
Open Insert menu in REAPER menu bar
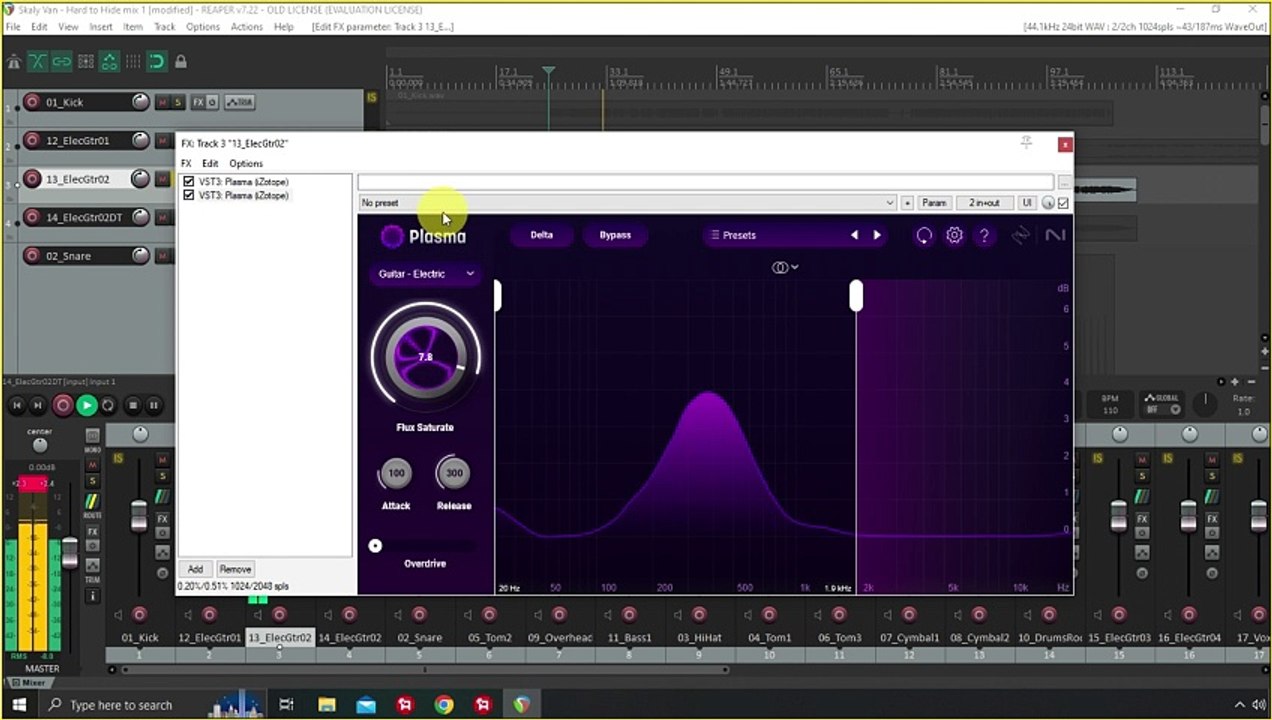pyautogui.click(x=101, y=27)
